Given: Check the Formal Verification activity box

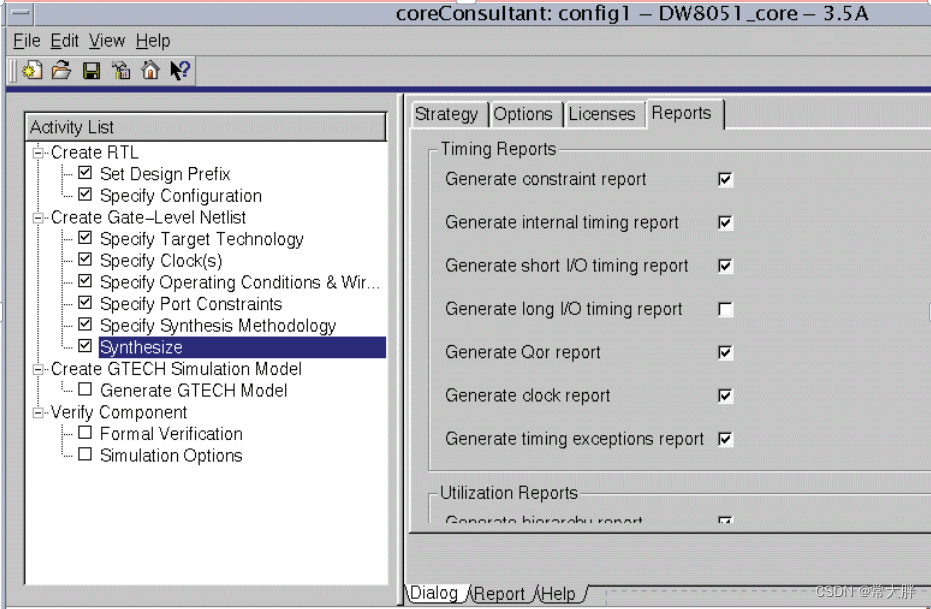Looking at the screenshot, I should [x=85, y=434].
